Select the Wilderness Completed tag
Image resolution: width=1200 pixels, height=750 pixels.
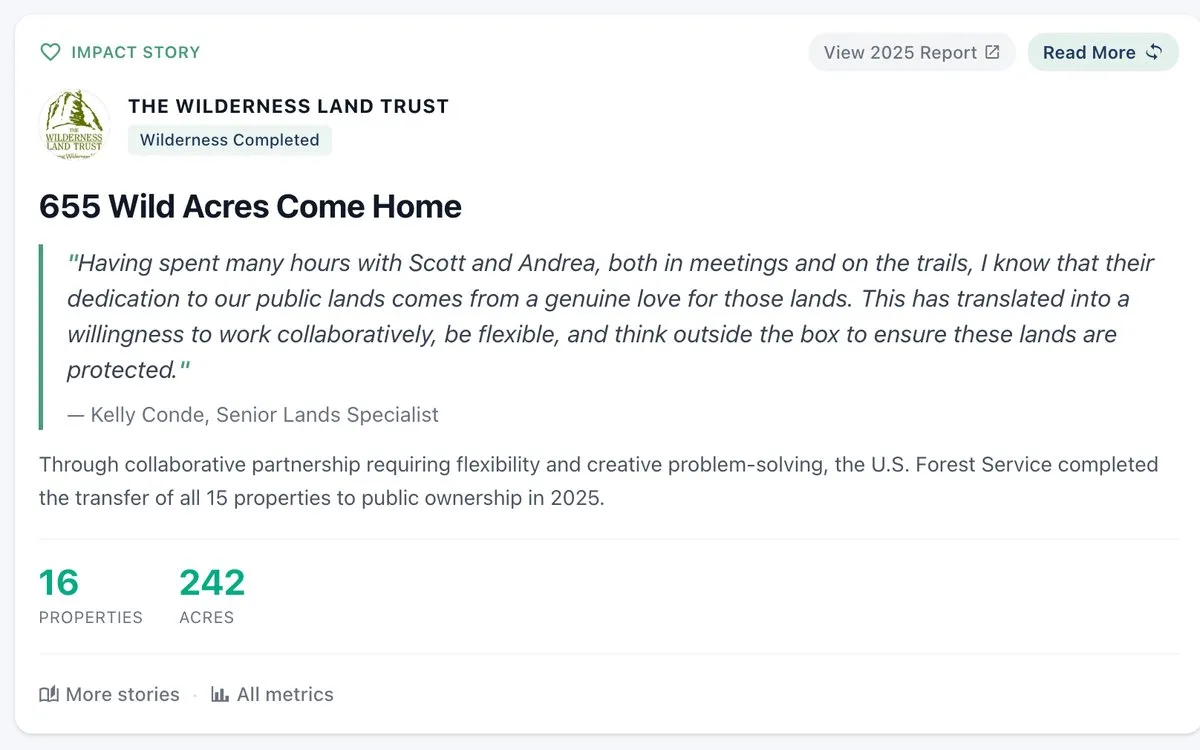click(229, 140)
